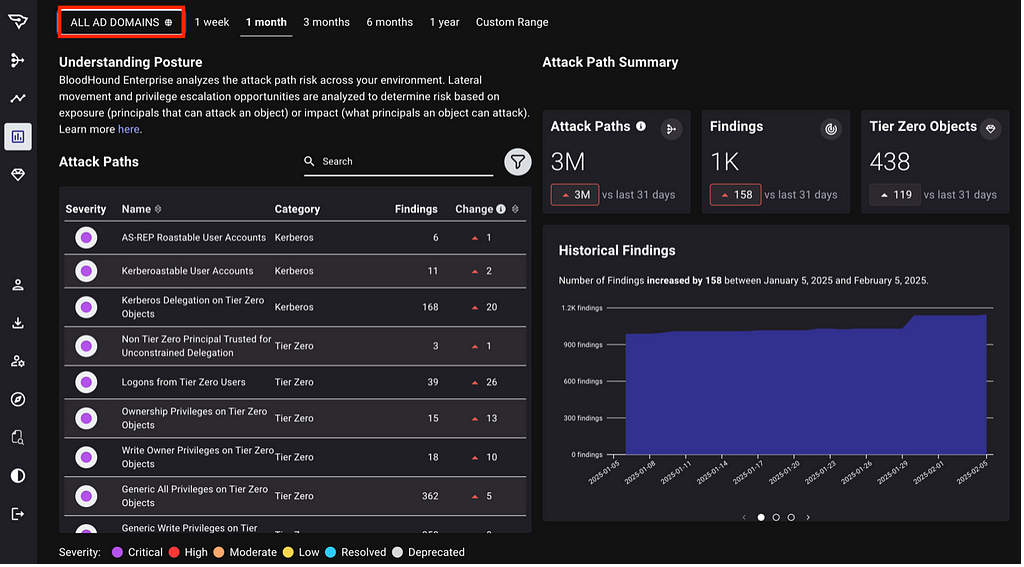This screenshot has height=567, width=1024.
Task: Open the user administration gear sidebar icon
Action: 18,361
